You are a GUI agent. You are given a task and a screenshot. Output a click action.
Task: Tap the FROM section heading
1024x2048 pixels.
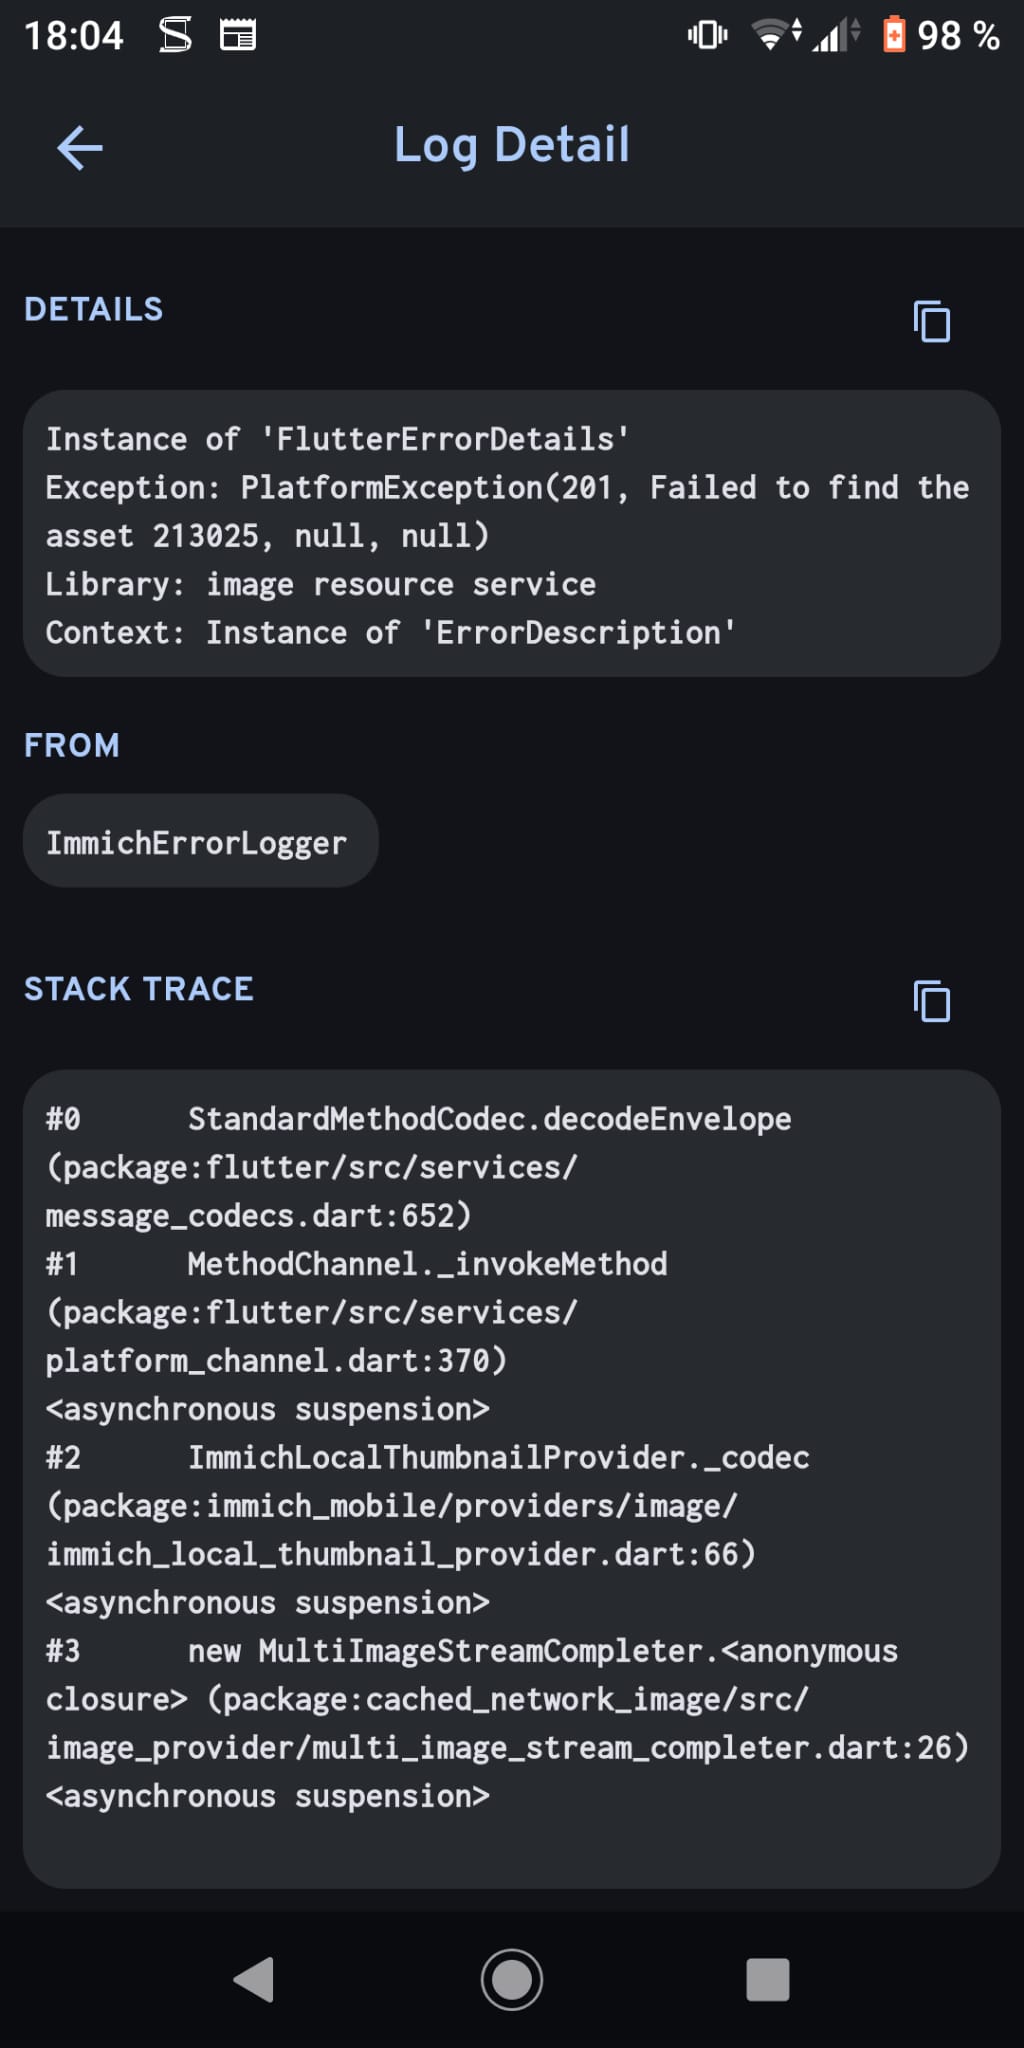(x=72, y=745)
